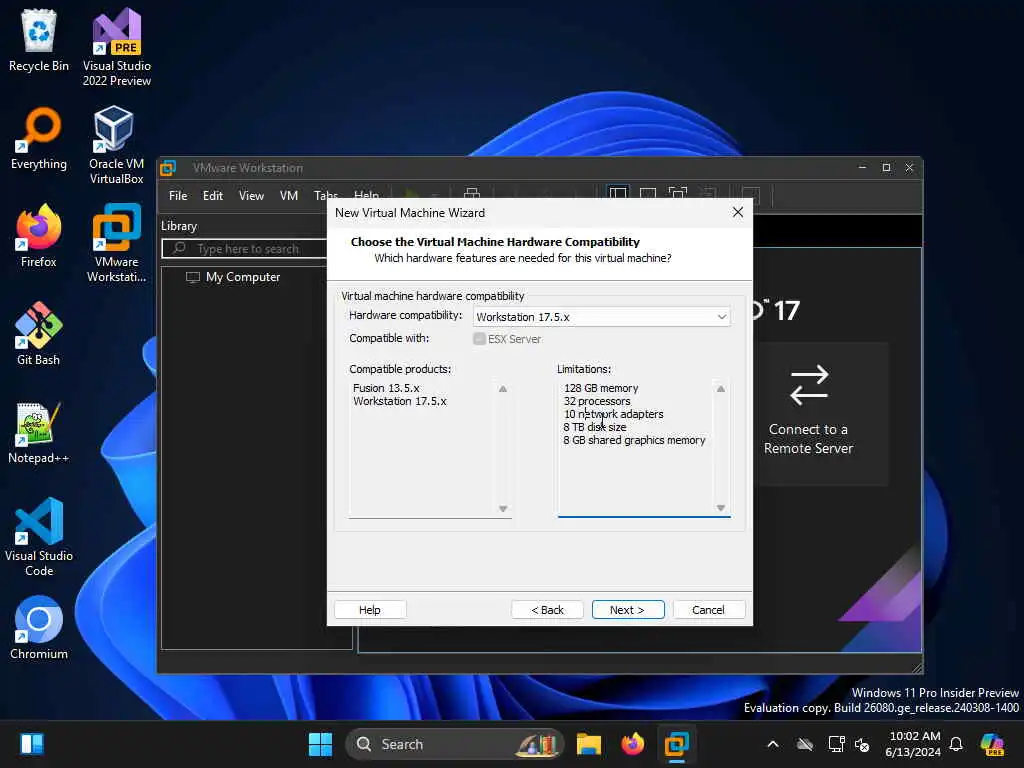Image resolution: width=1024 pixels, height=768 pixels.
Task: Click the ESX Server checkbox
Action: (479, 338)
